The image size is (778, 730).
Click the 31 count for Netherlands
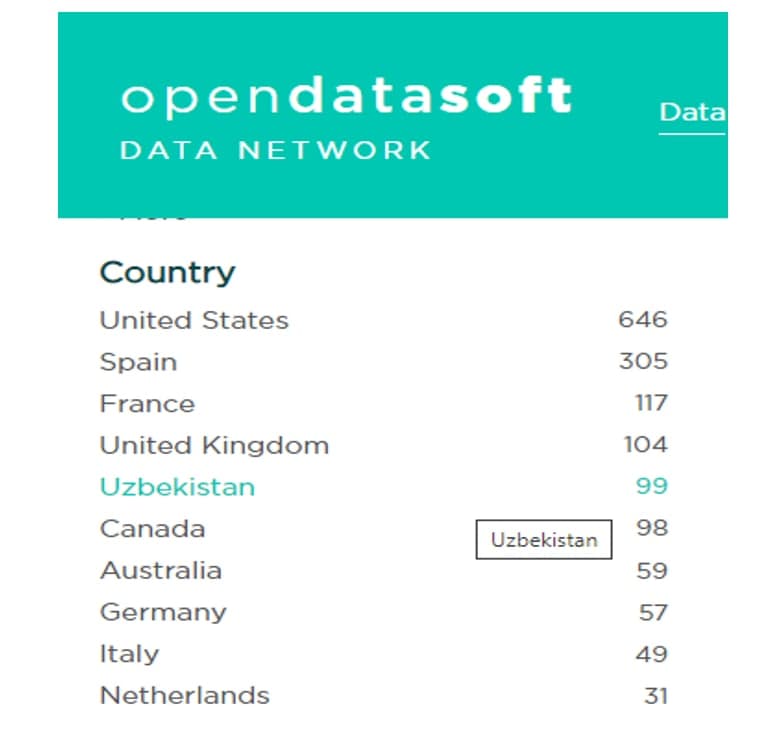pyautogui.click(x=655, y=695)
